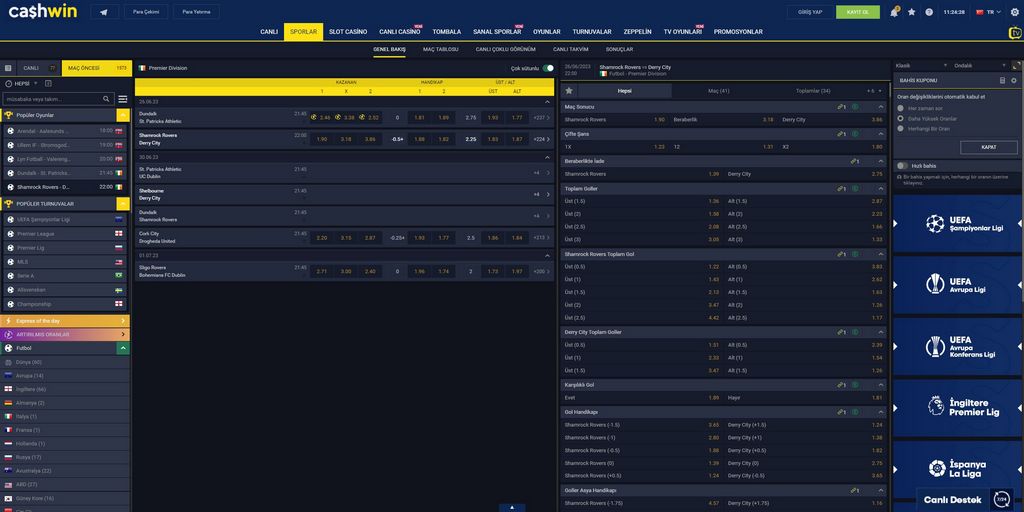Select odds 1.90 for Shamrock Rovers in Maç Sonucu
Viewport: 1024px width, 512px height.
(x=659, y=120)
